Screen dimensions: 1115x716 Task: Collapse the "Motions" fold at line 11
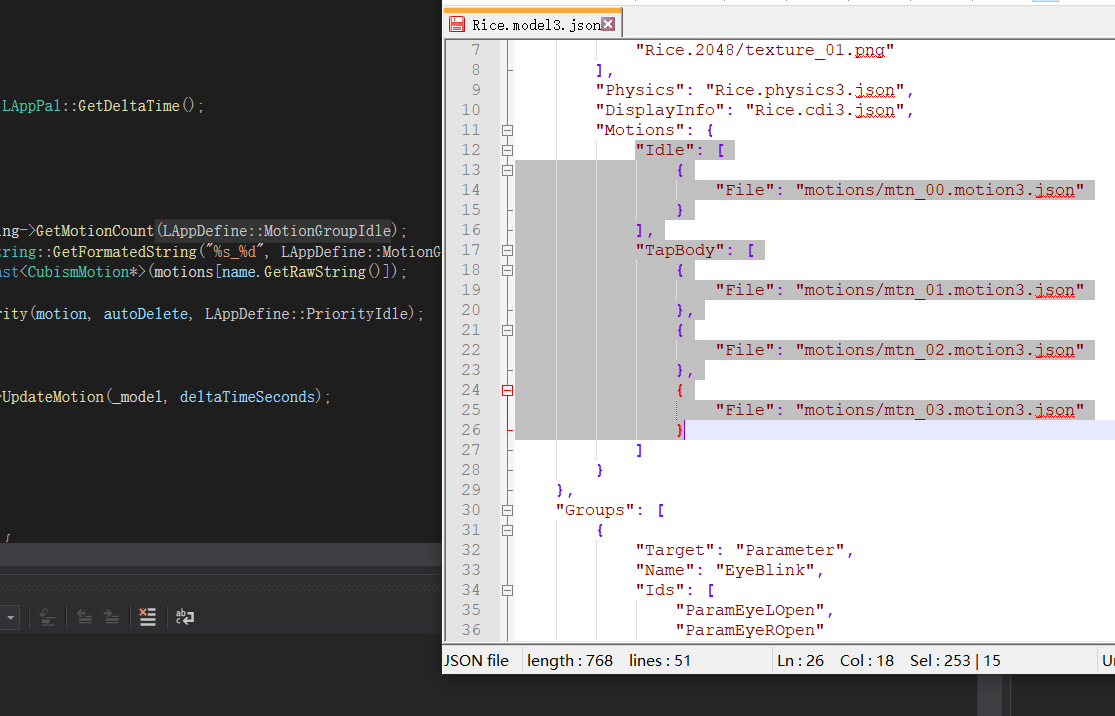507,130
